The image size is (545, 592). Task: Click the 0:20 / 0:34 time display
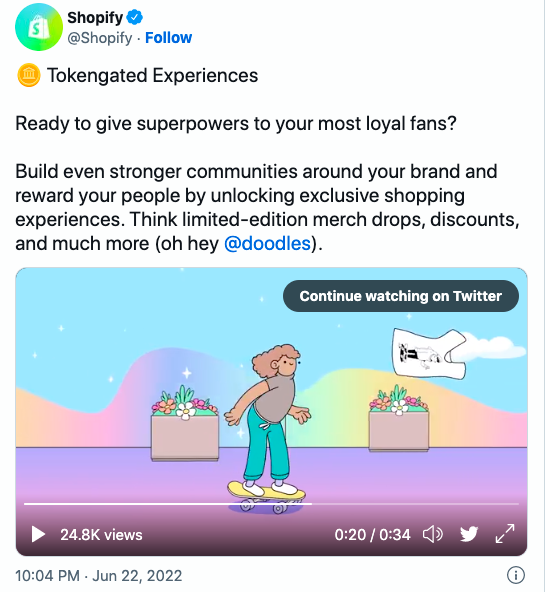click(x=372, y=535)
